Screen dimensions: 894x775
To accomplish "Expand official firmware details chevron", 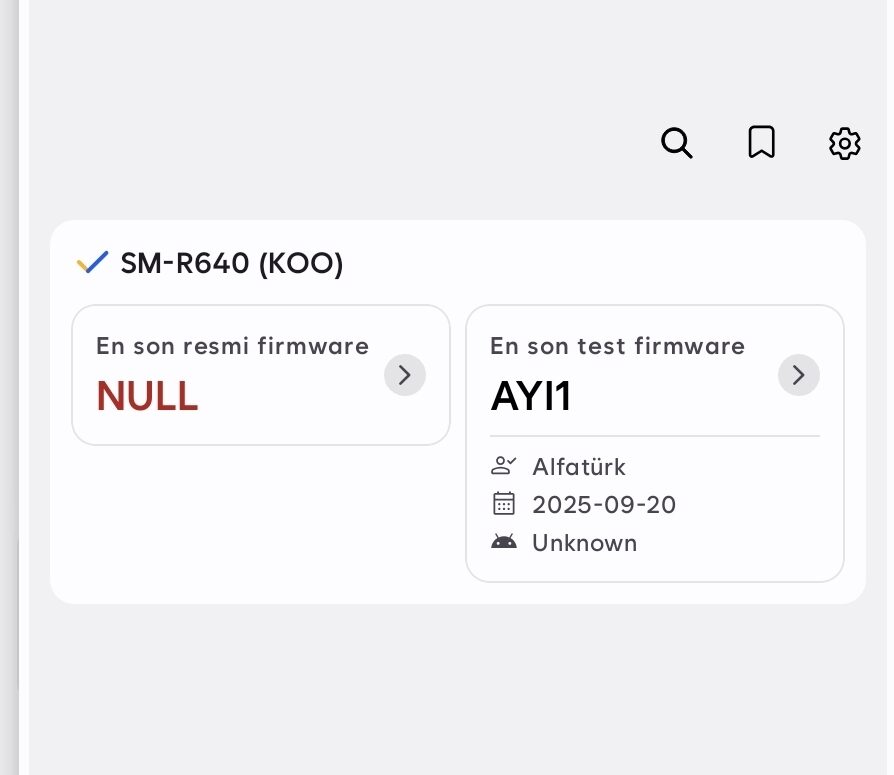I will click(x=405, y=375).
